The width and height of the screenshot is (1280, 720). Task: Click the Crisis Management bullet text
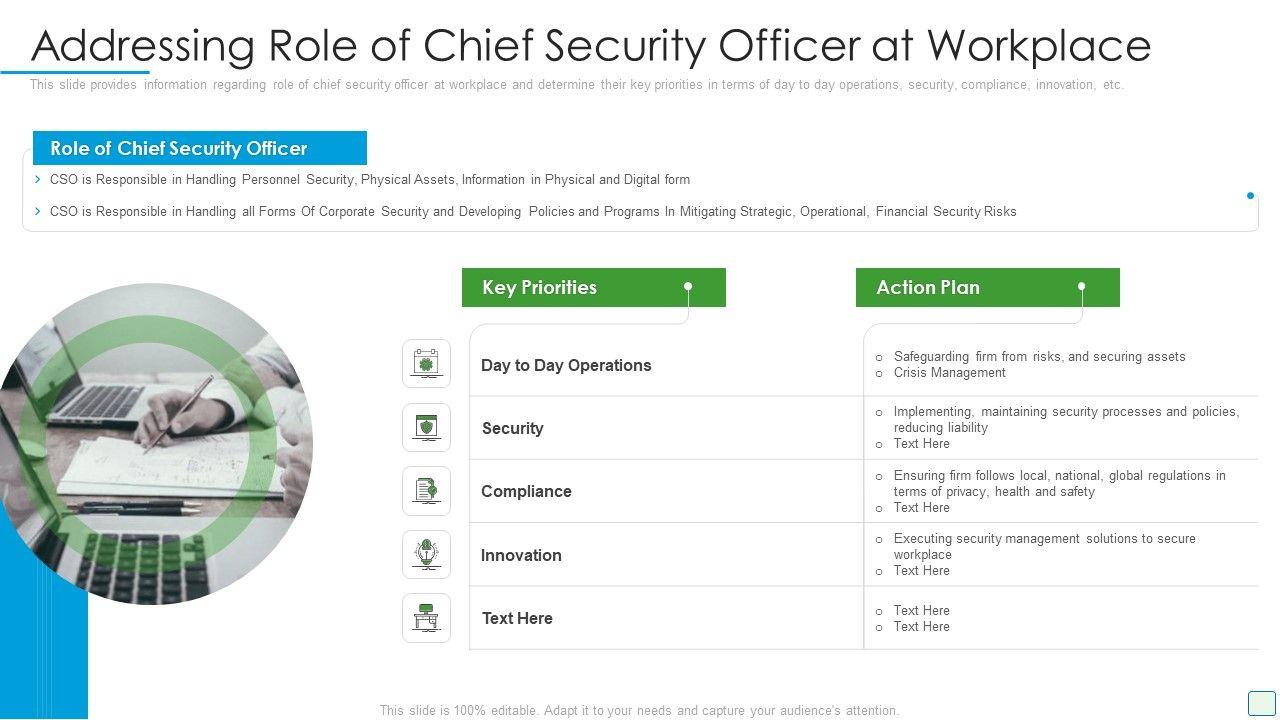(949, 373)
